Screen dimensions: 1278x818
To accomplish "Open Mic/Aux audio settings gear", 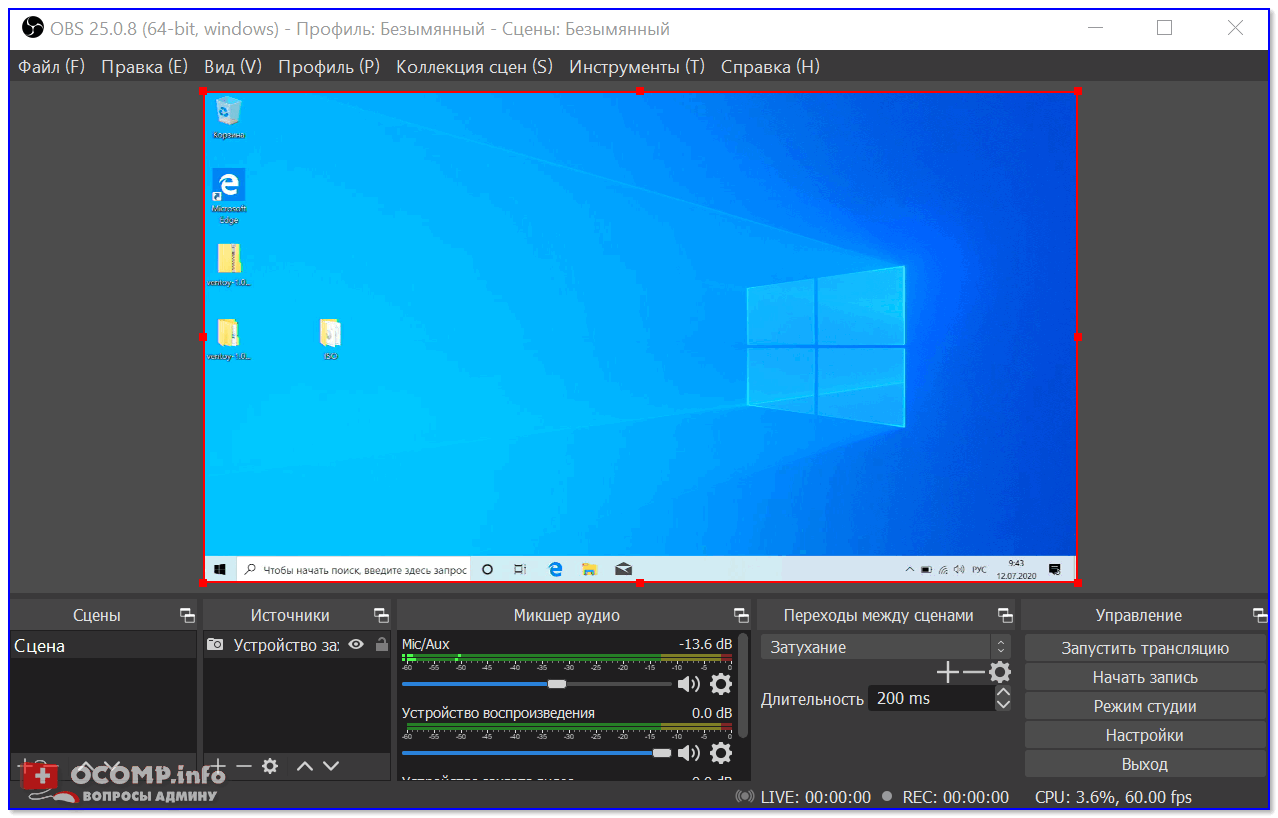I will coord(720,684).
